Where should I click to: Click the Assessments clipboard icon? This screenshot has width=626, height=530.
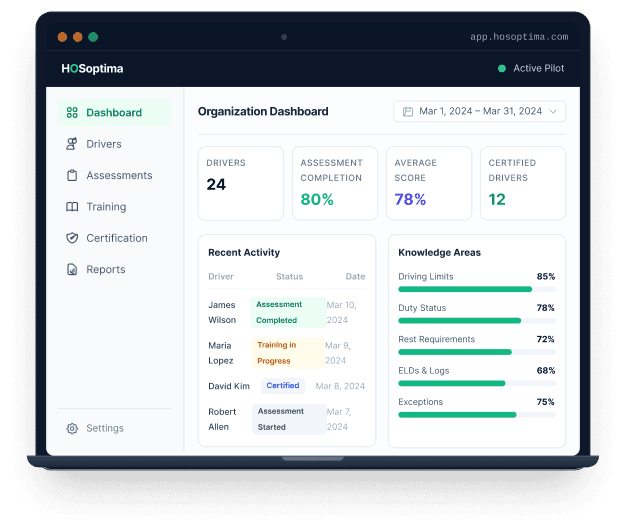click(x=72, y=175)
